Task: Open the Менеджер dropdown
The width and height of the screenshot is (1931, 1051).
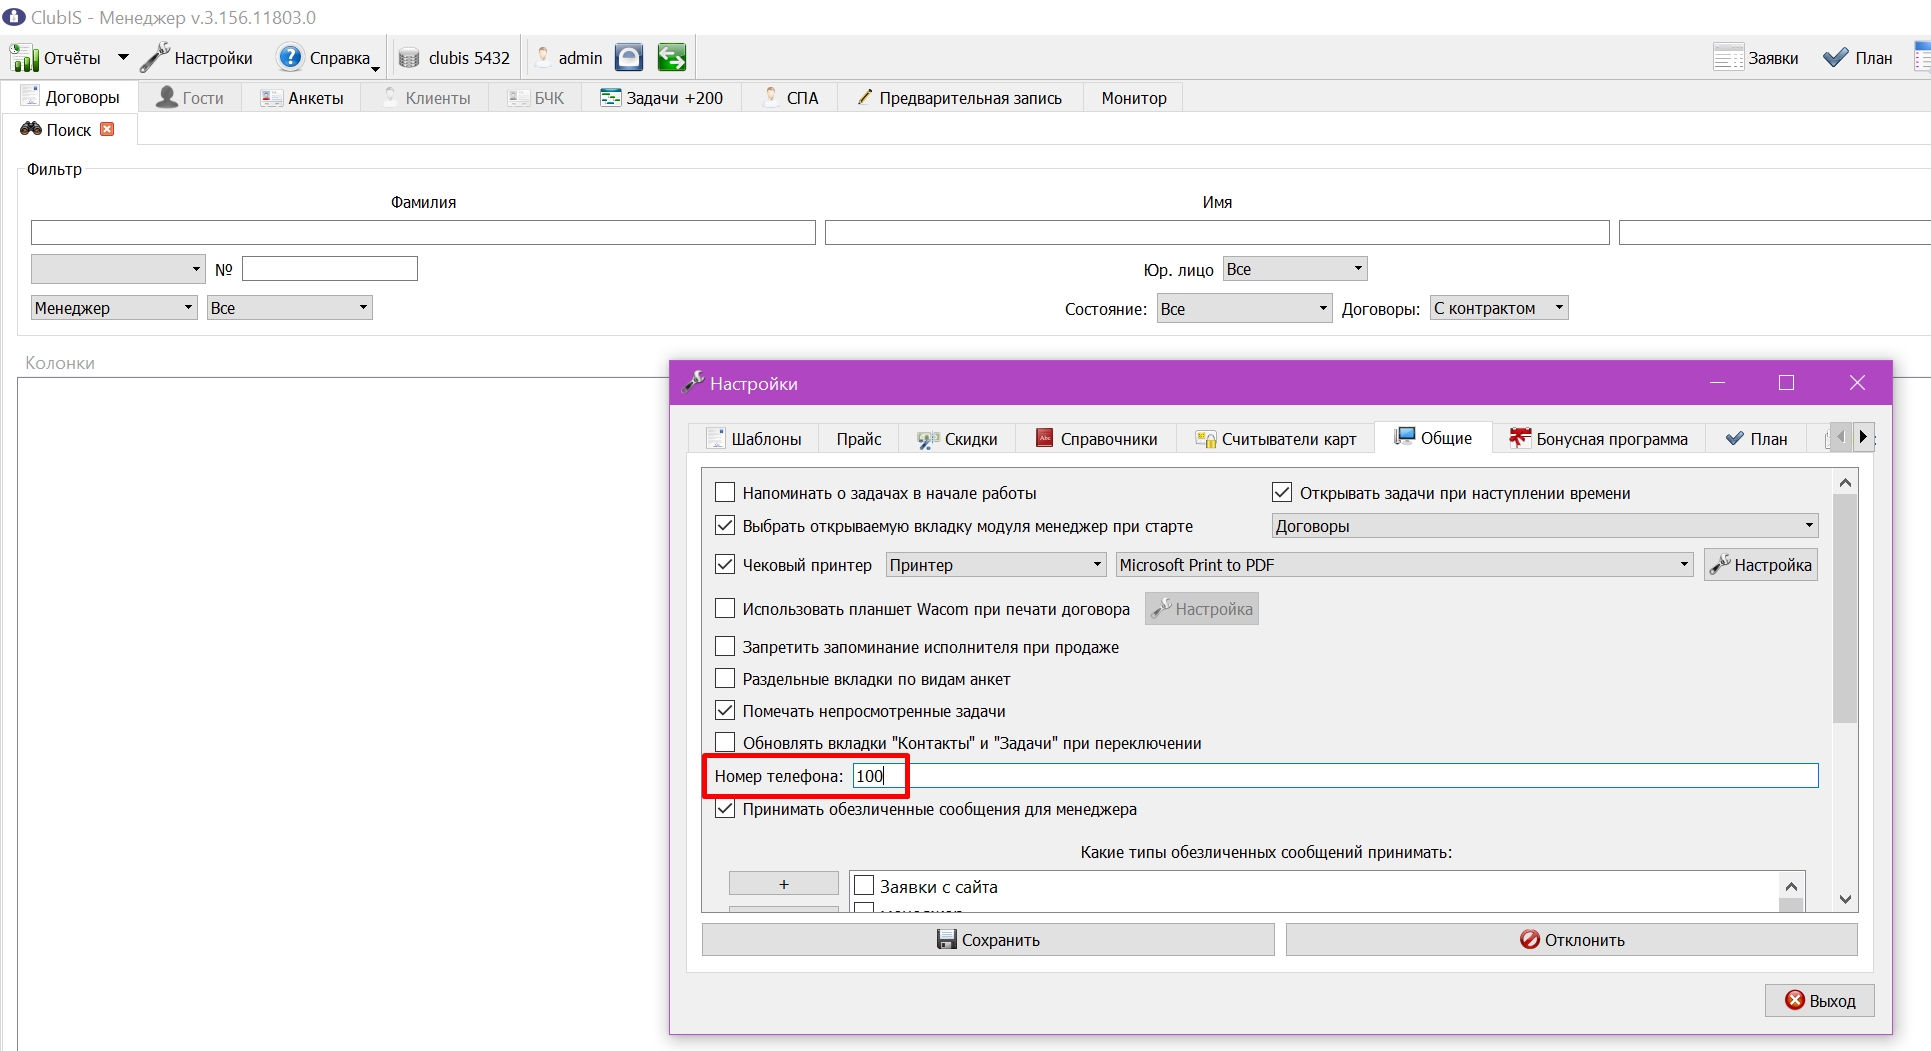Action: point(114,308)
